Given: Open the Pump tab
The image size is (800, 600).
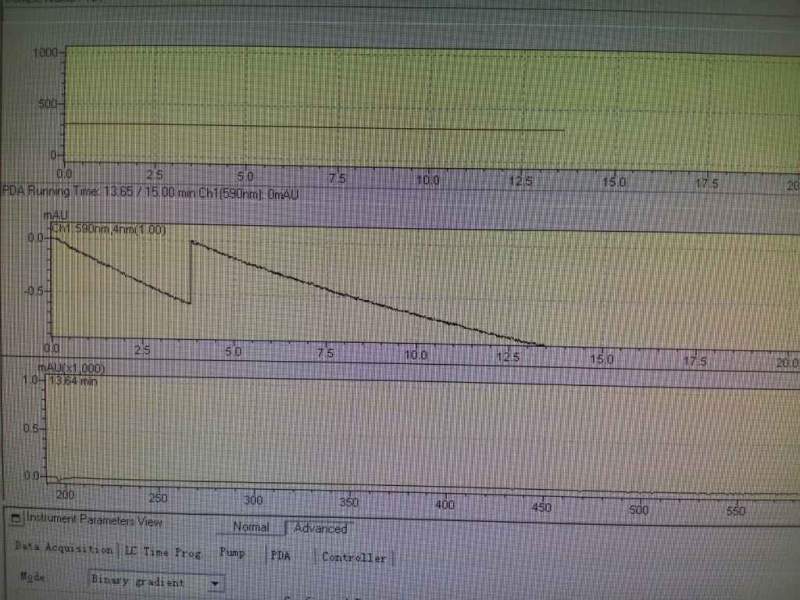Looking at the screenshot, I should 232,553.
